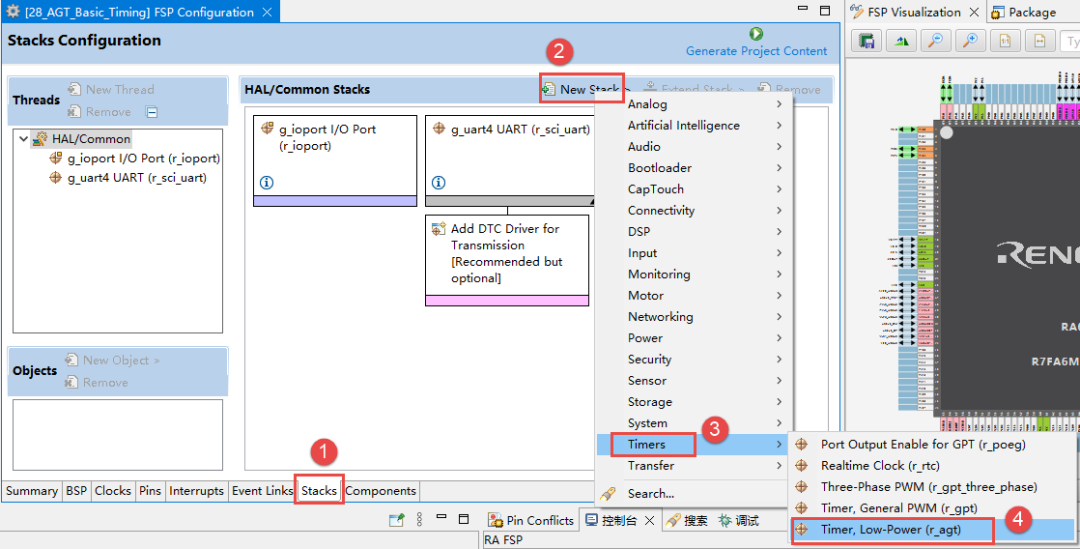Close the FSP Configuration editor tab

[x=267, y=12]
